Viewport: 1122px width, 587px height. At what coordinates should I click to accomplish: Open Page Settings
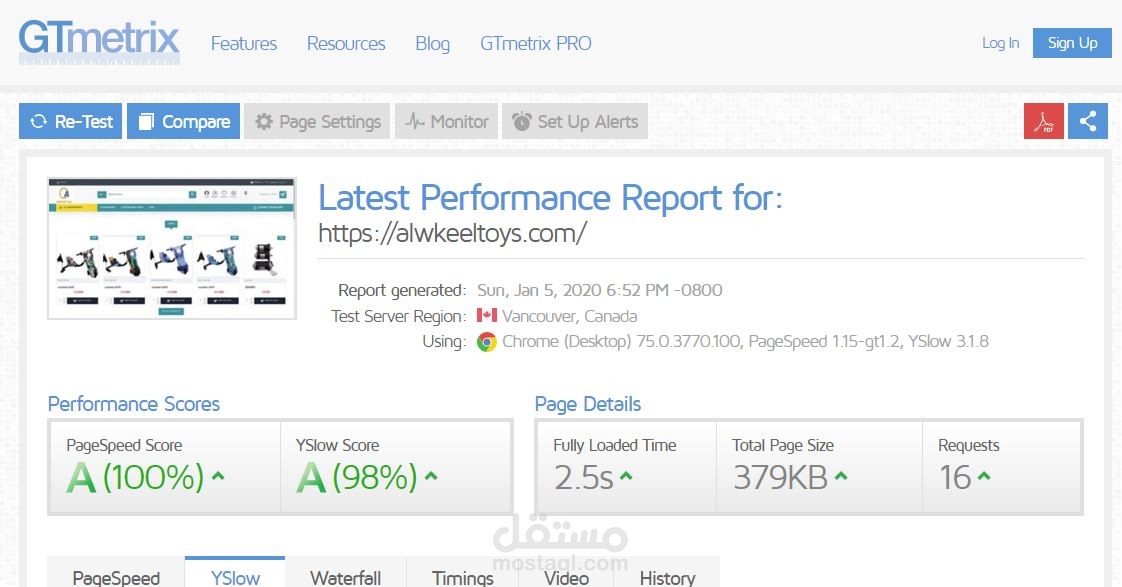click(318, 122)
